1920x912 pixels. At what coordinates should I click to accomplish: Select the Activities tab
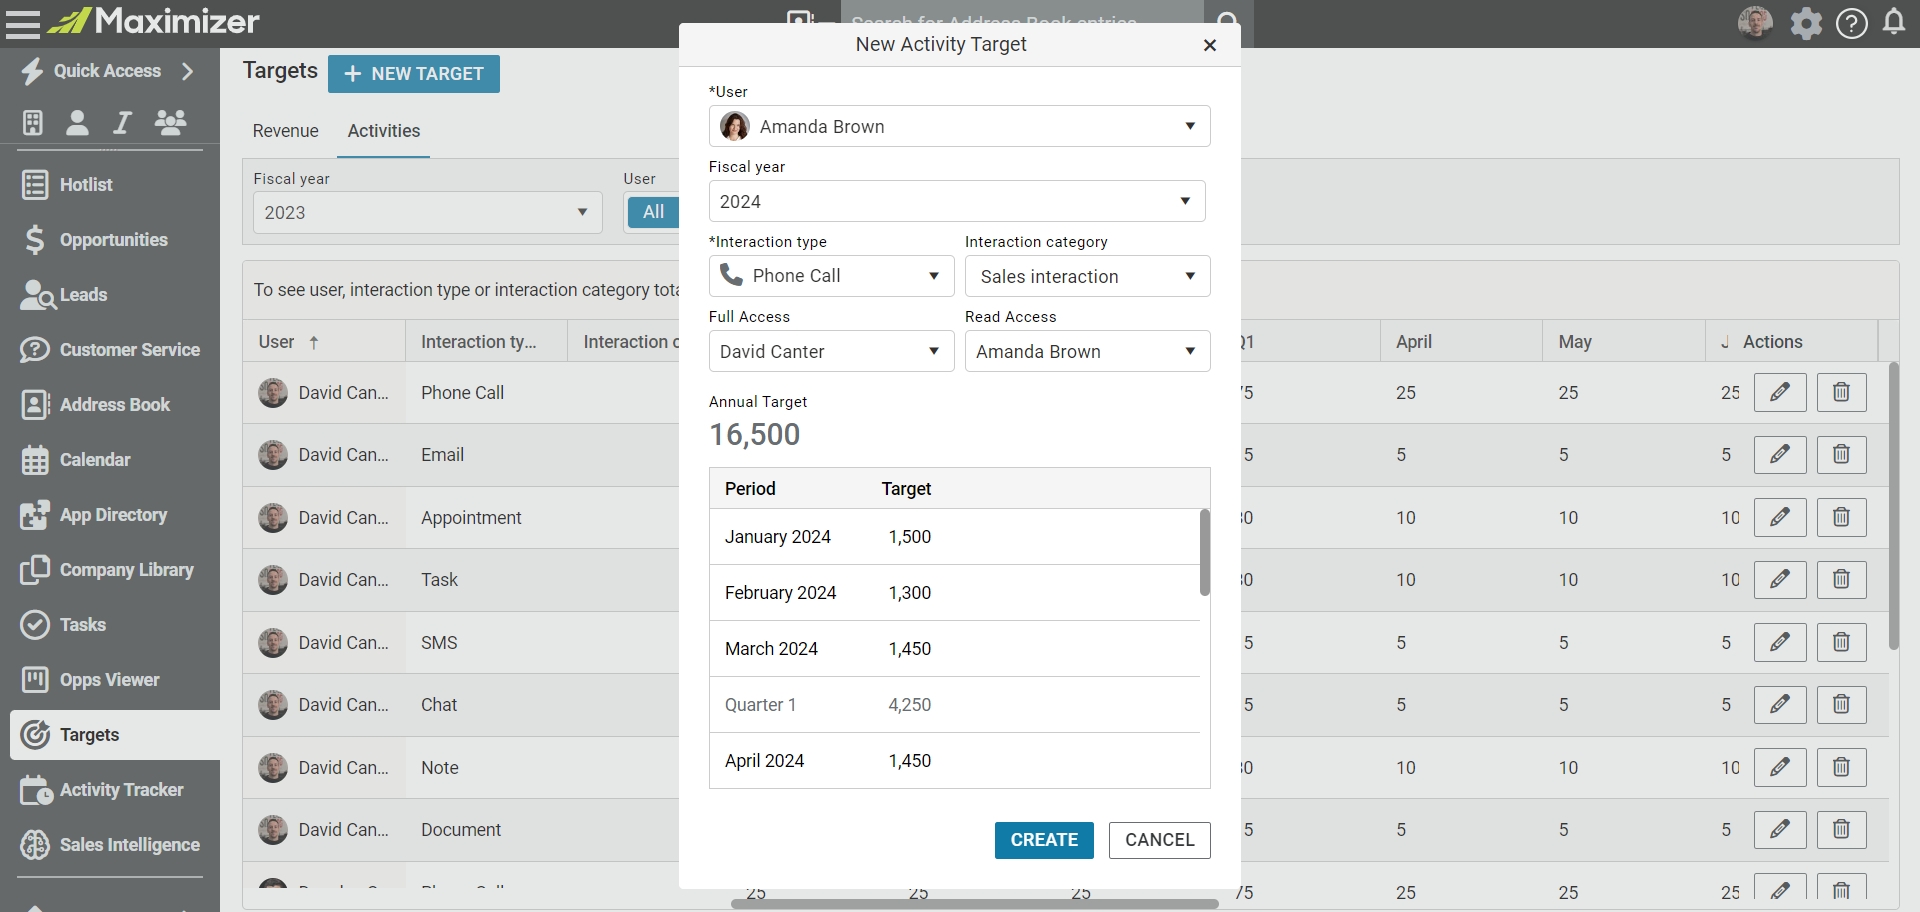(383, 131)
